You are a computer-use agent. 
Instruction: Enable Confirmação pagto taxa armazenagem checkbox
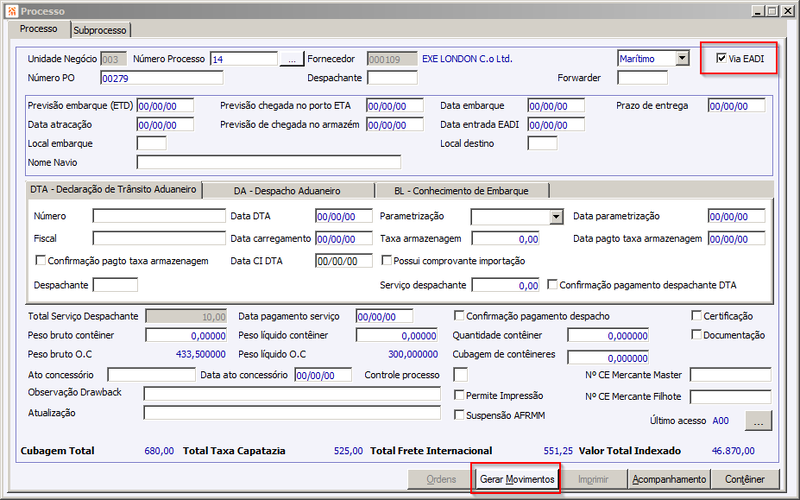(x=40, y=261)
